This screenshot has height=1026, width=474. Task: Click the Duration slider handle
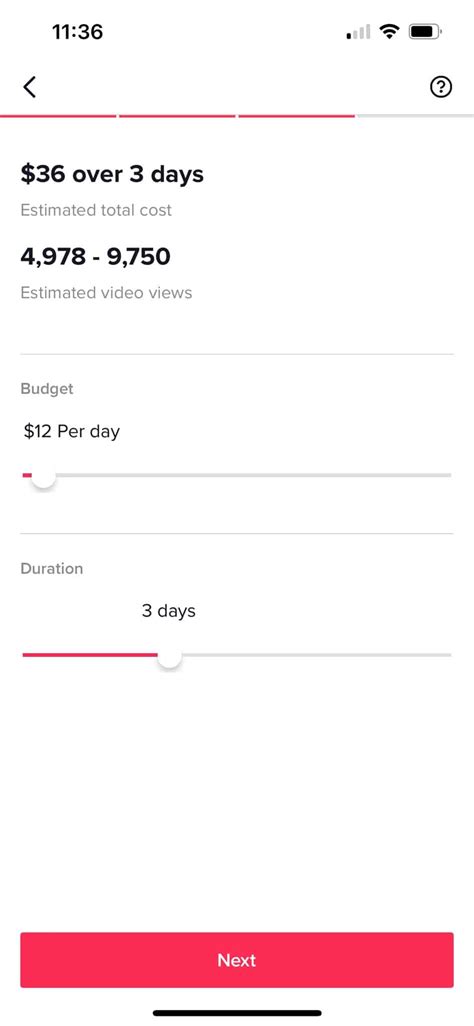pyautogui.click(x=170, y=656)
